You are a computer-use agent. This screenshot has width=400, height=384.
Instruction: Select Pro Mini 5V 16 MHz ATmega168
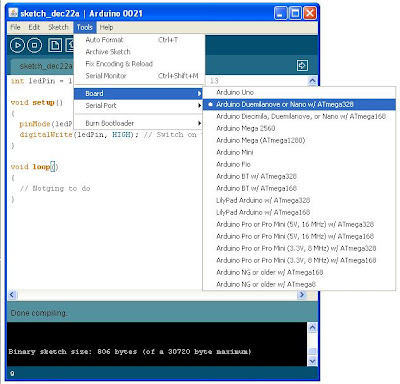299,236
